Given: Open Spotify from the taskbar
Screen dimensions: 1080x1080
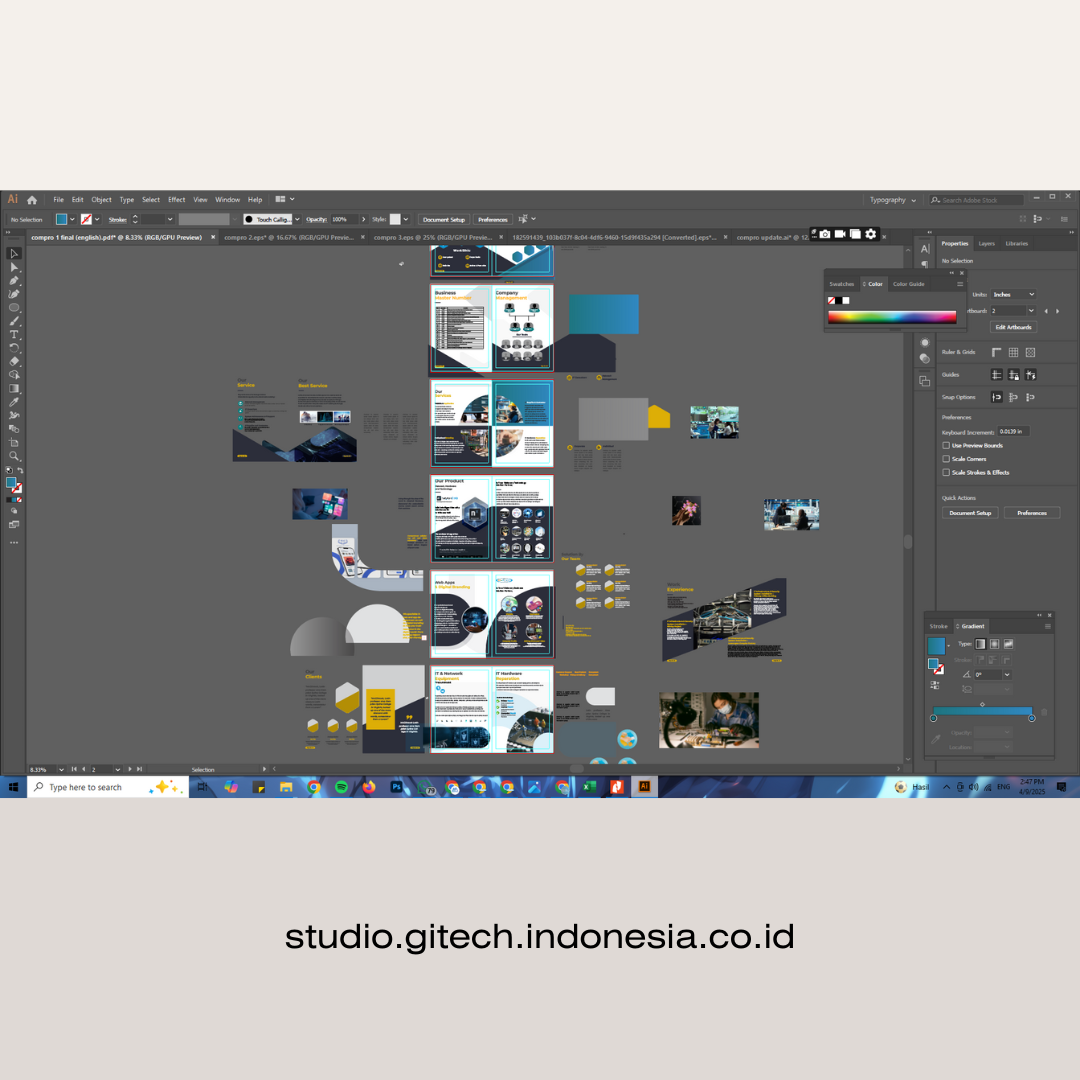Looking at the screenshot, I should coord(341,787).
